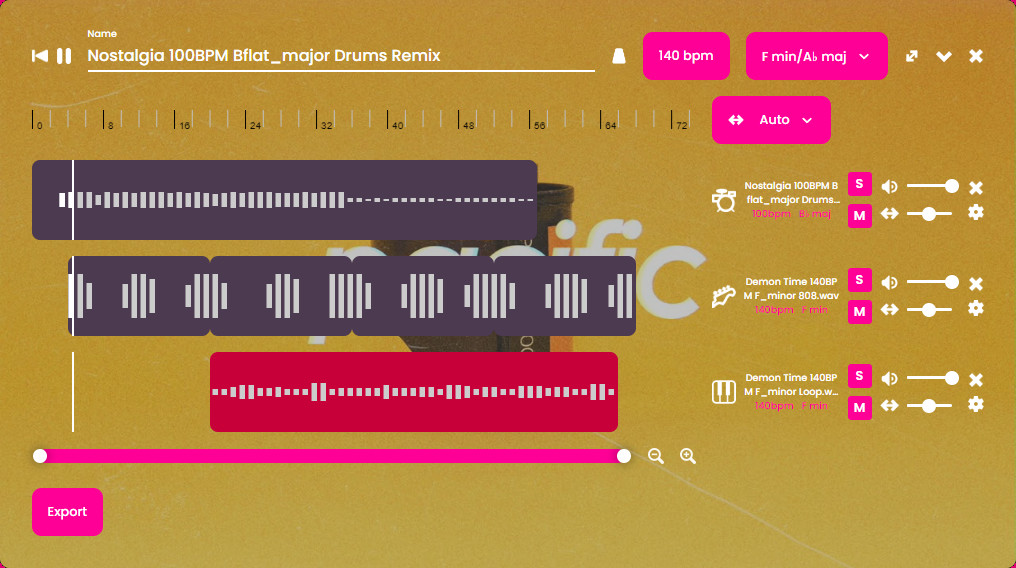Screen dimensions: 1016x568
Task: Adjust the 808 track volume slider
Action: (932, 282)
